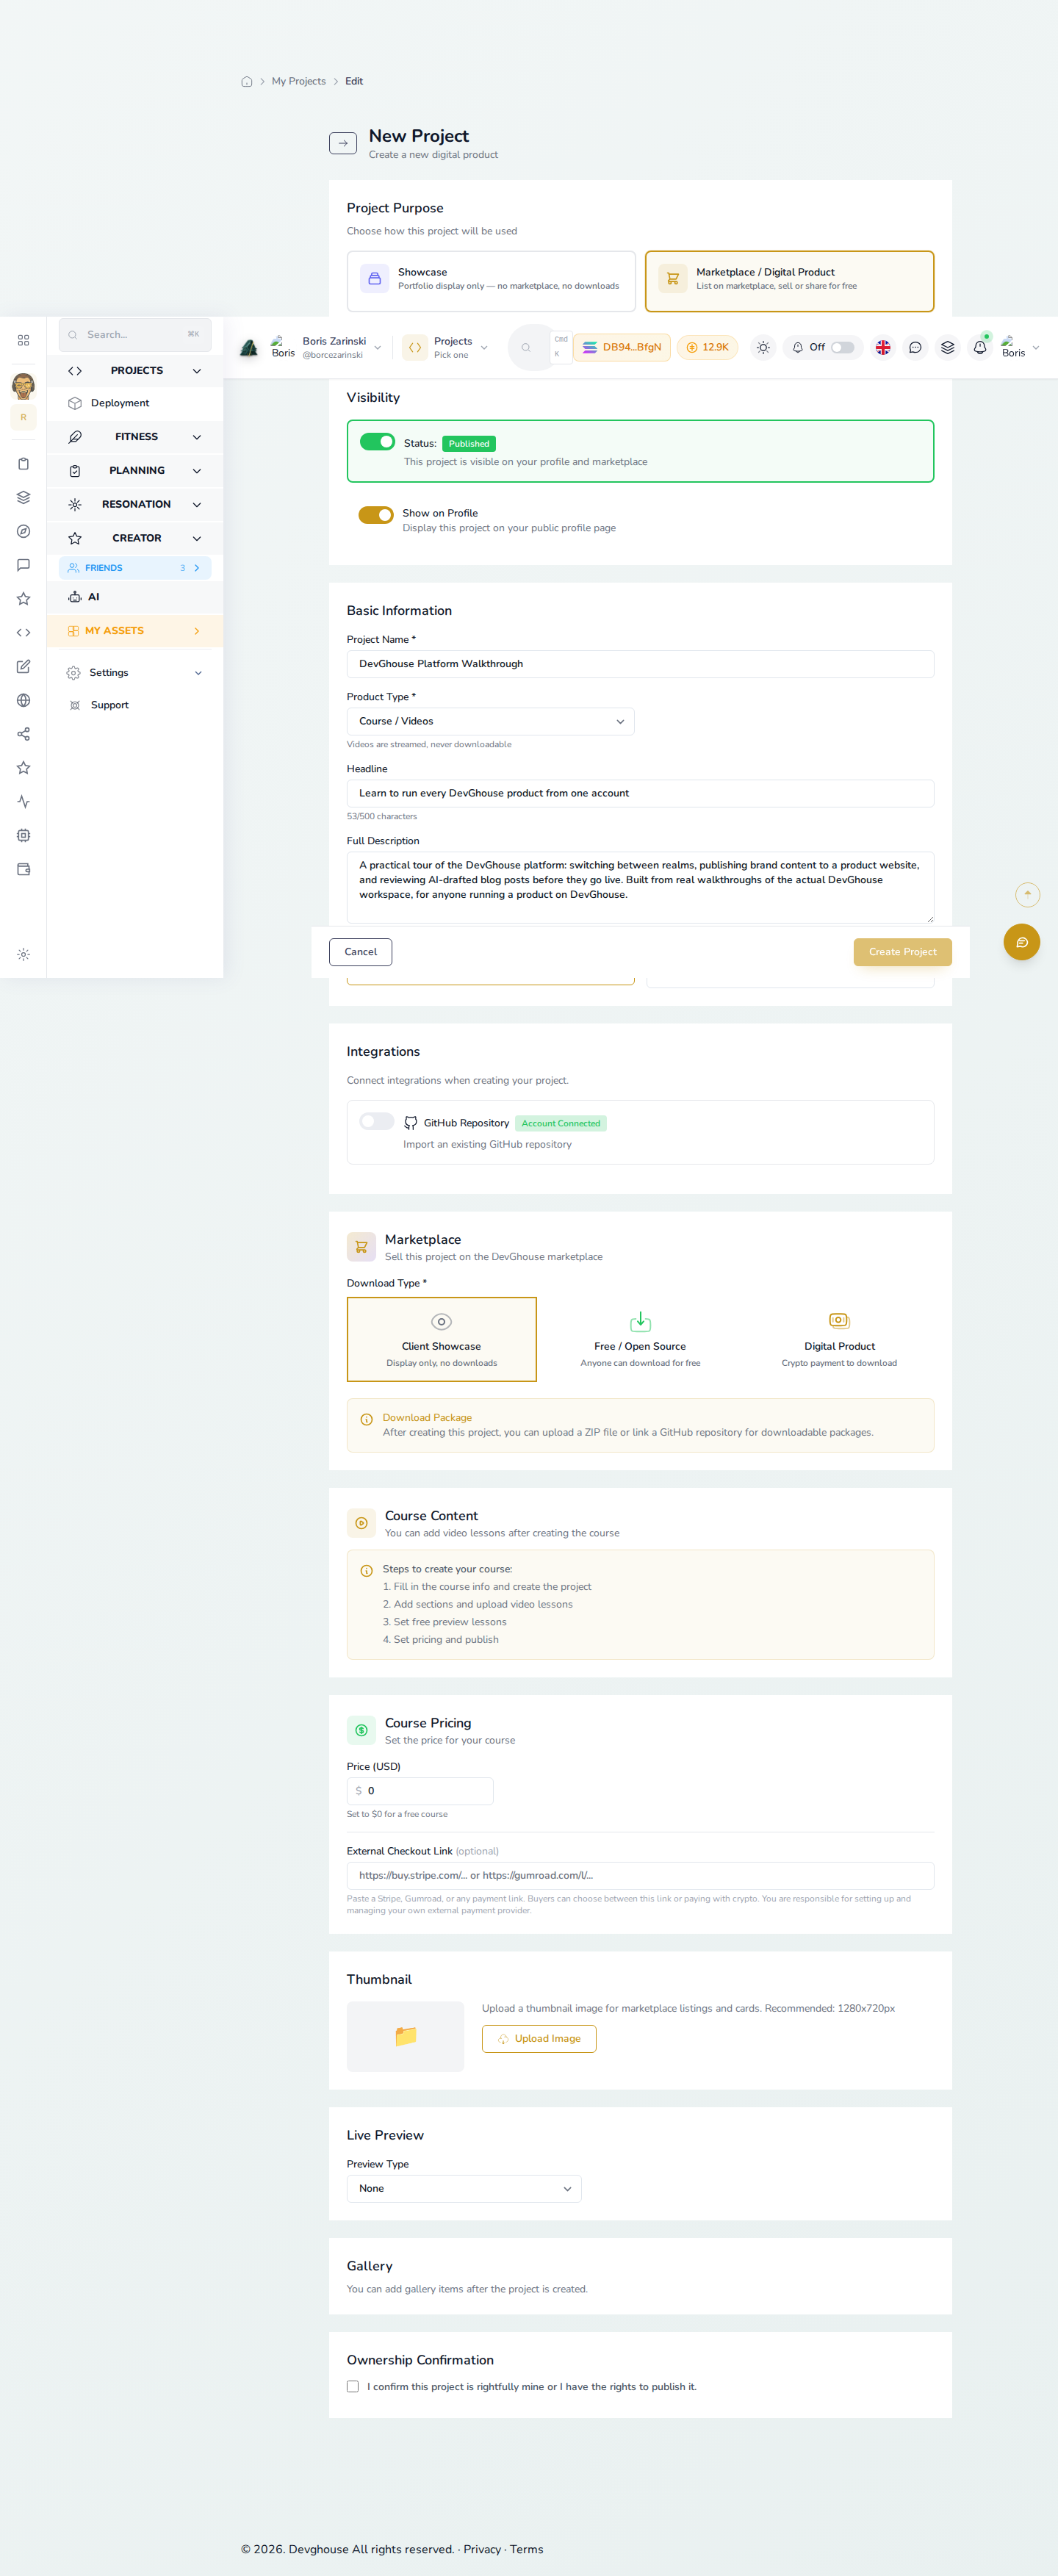Open the MY ASSETS sidebar item

135,631
